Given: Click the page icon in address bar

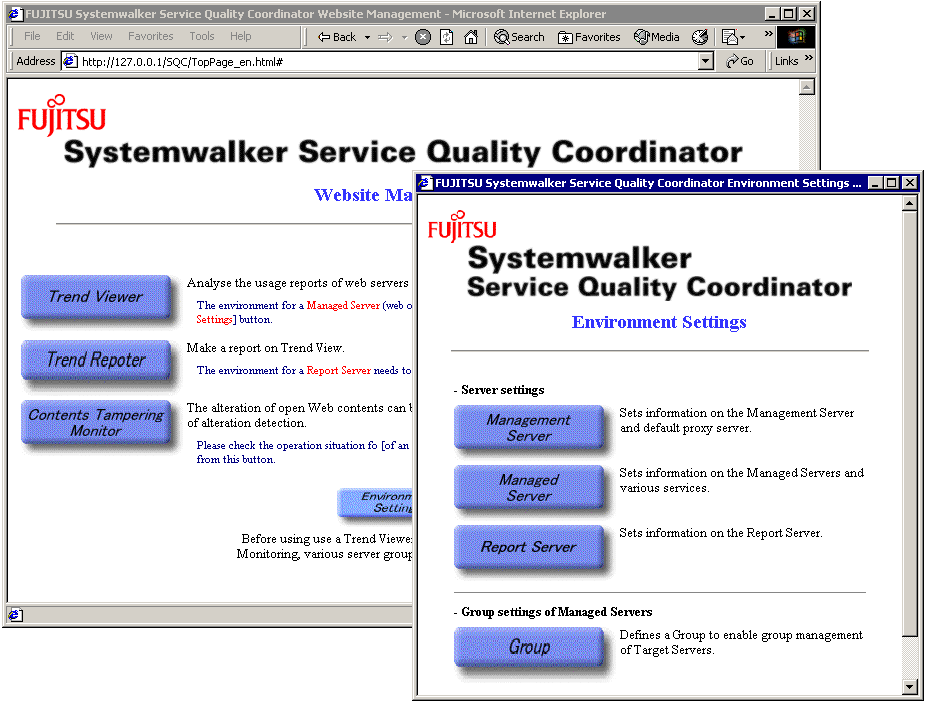Looking at the screenshot, I should click(x=71, y=61).
